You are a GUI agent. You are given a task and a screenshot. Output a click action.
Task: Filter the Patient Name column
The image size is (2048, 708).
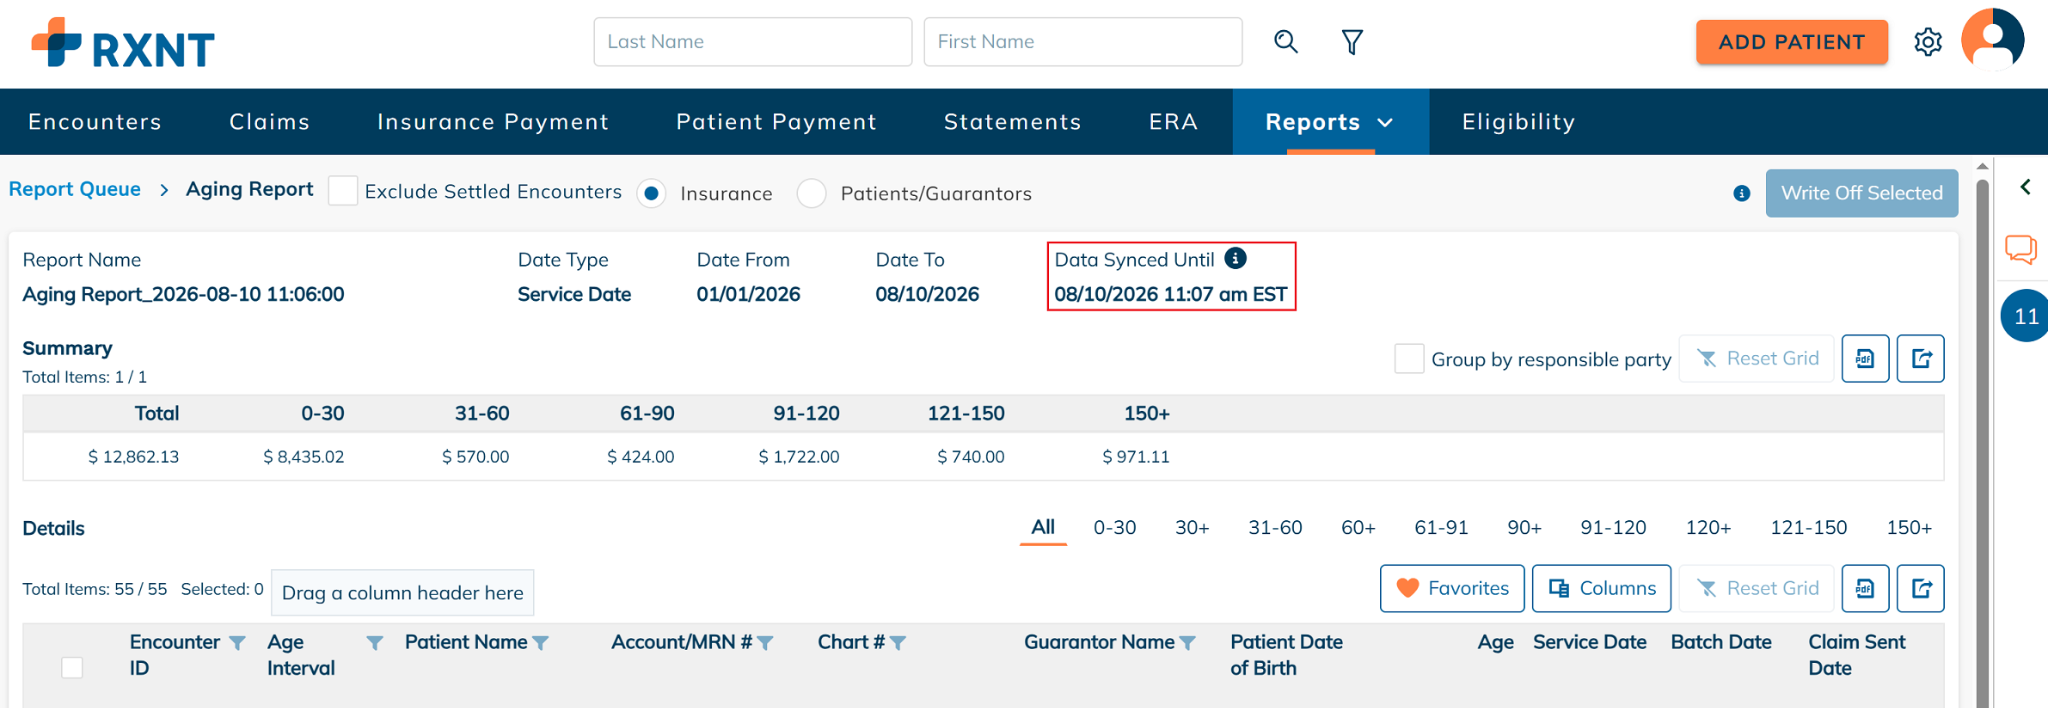coord(541,643)
